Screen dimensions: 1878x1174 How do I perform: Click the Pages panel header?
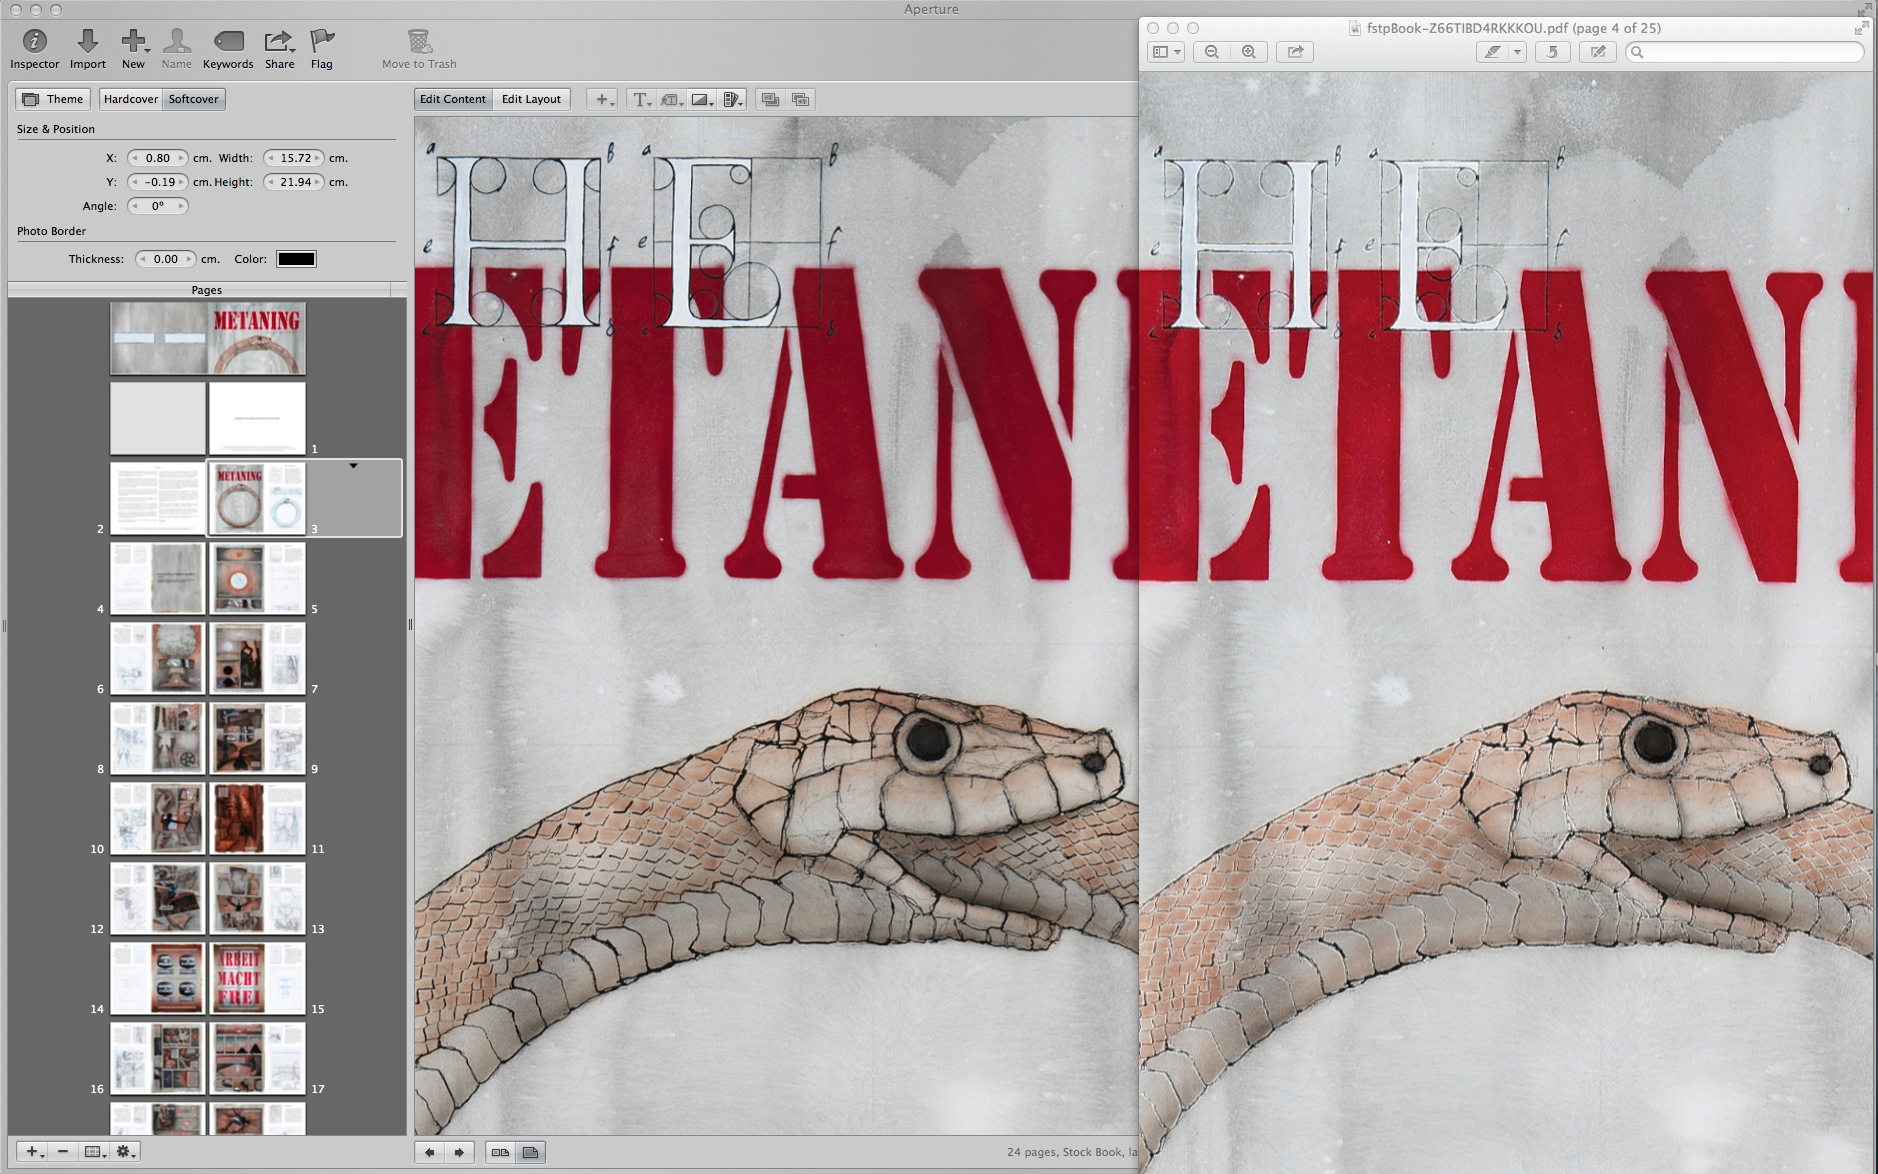click(x=207, y=290)
